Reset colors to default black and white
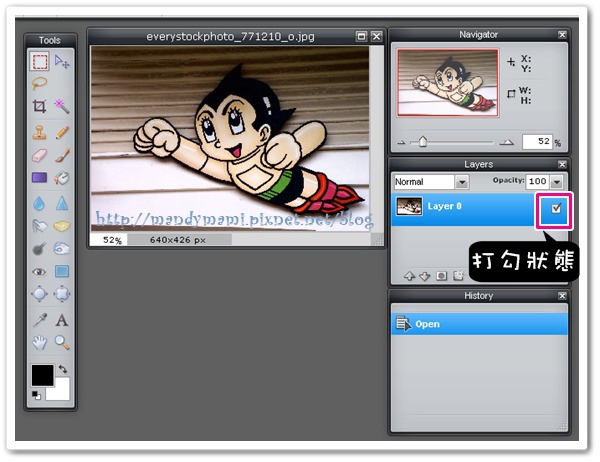The width and height of the screenshot is (600, 462). 36,395
